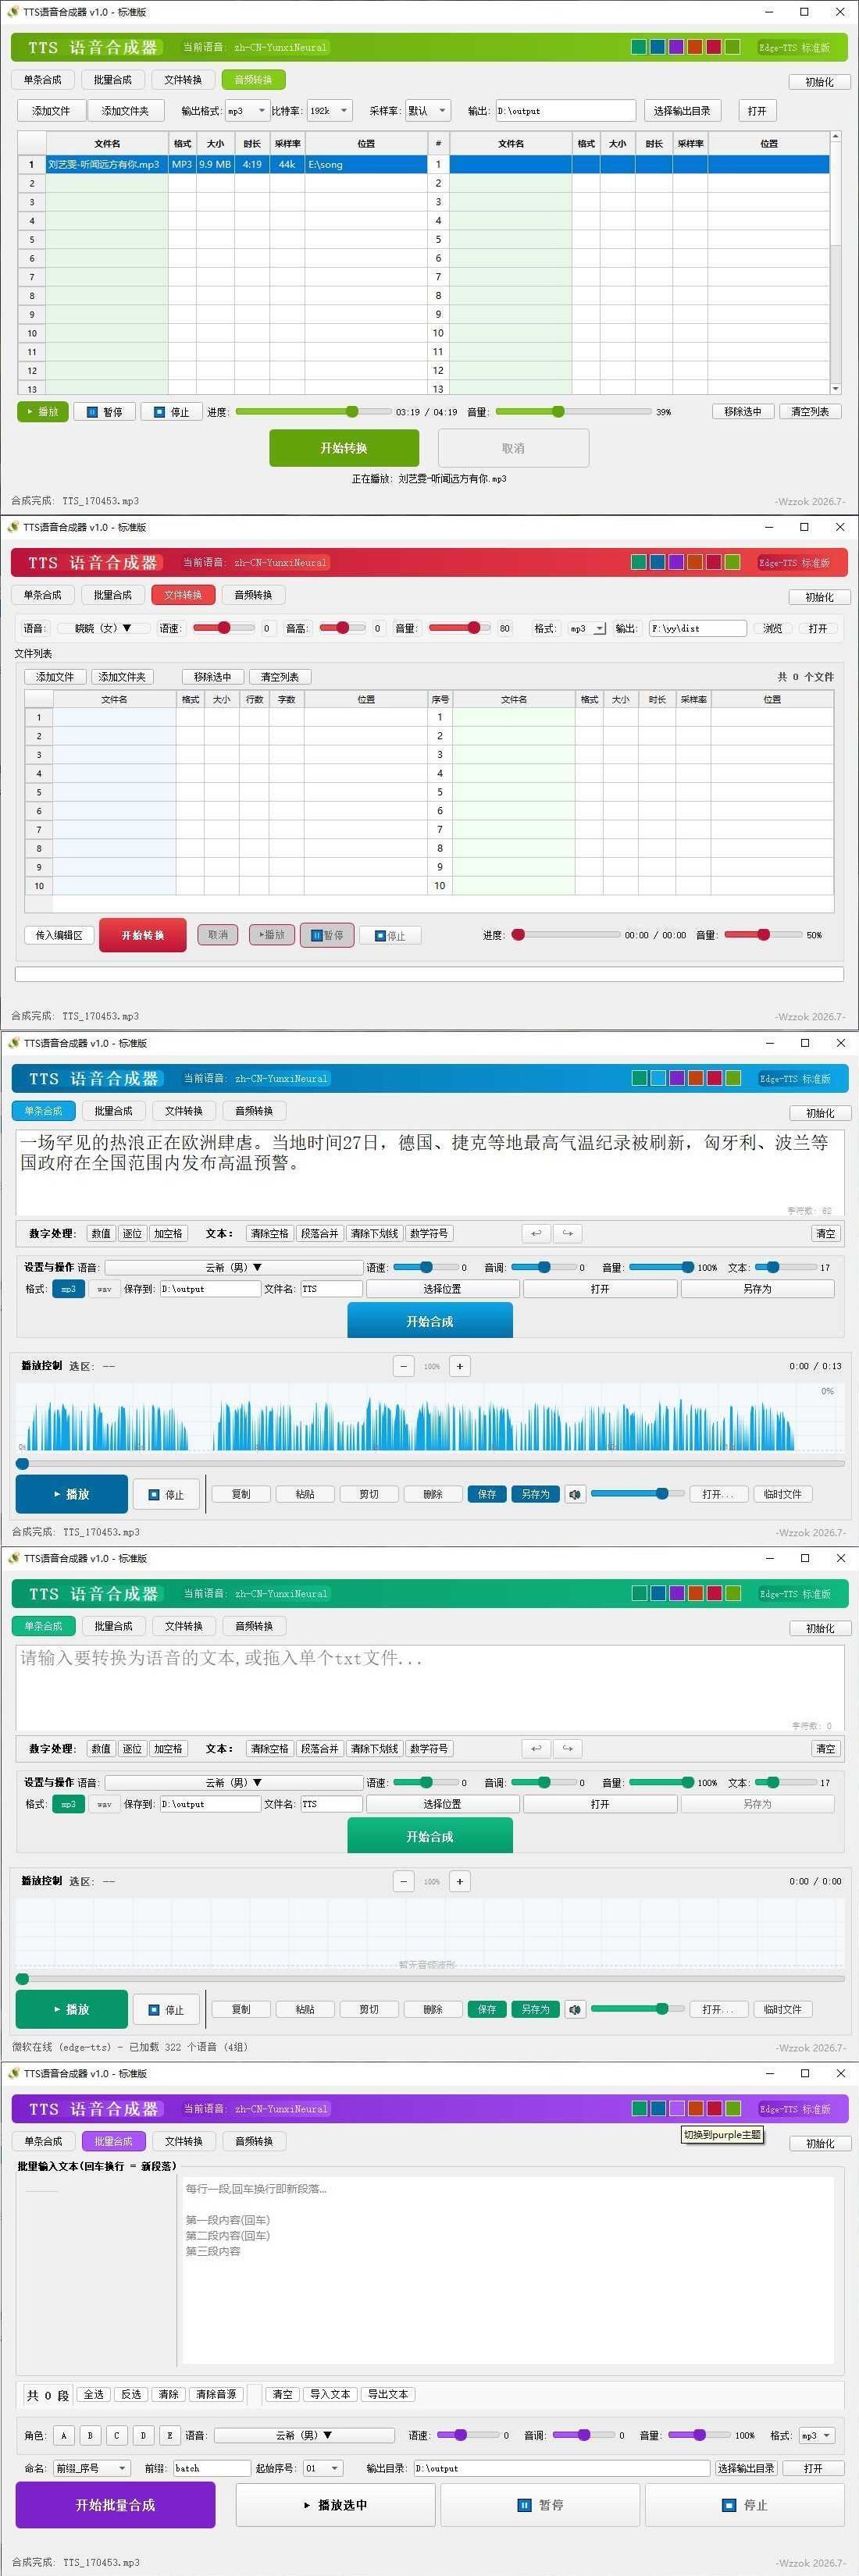Pick purple theme swatch in red window header
Viewport: 859px width, 2576px height.
pyautogui.click(x=676, y=562)
